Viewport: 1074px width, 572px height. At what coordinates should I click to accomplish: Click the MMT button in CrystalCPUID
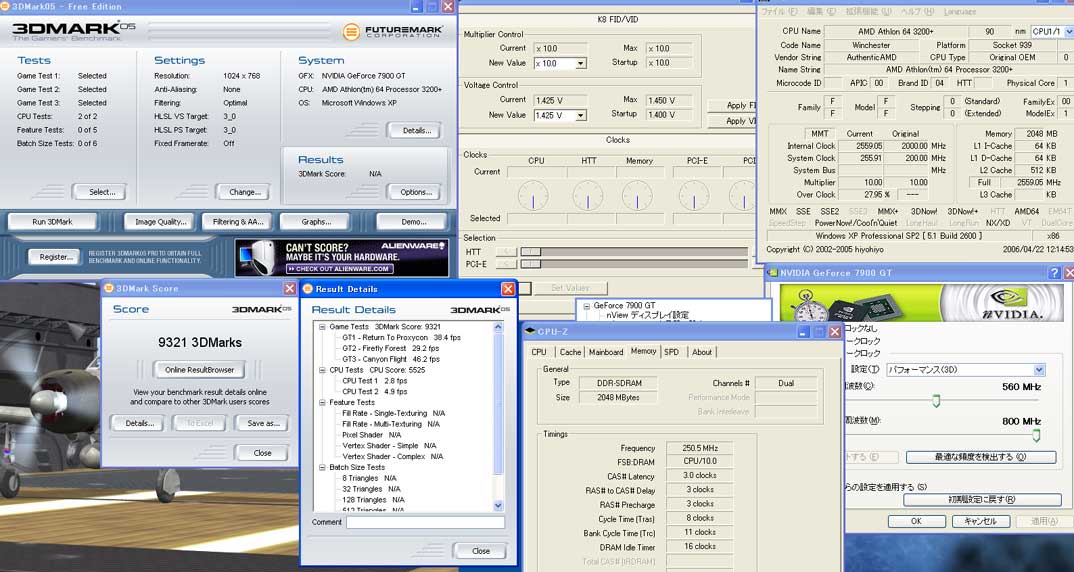819,134
